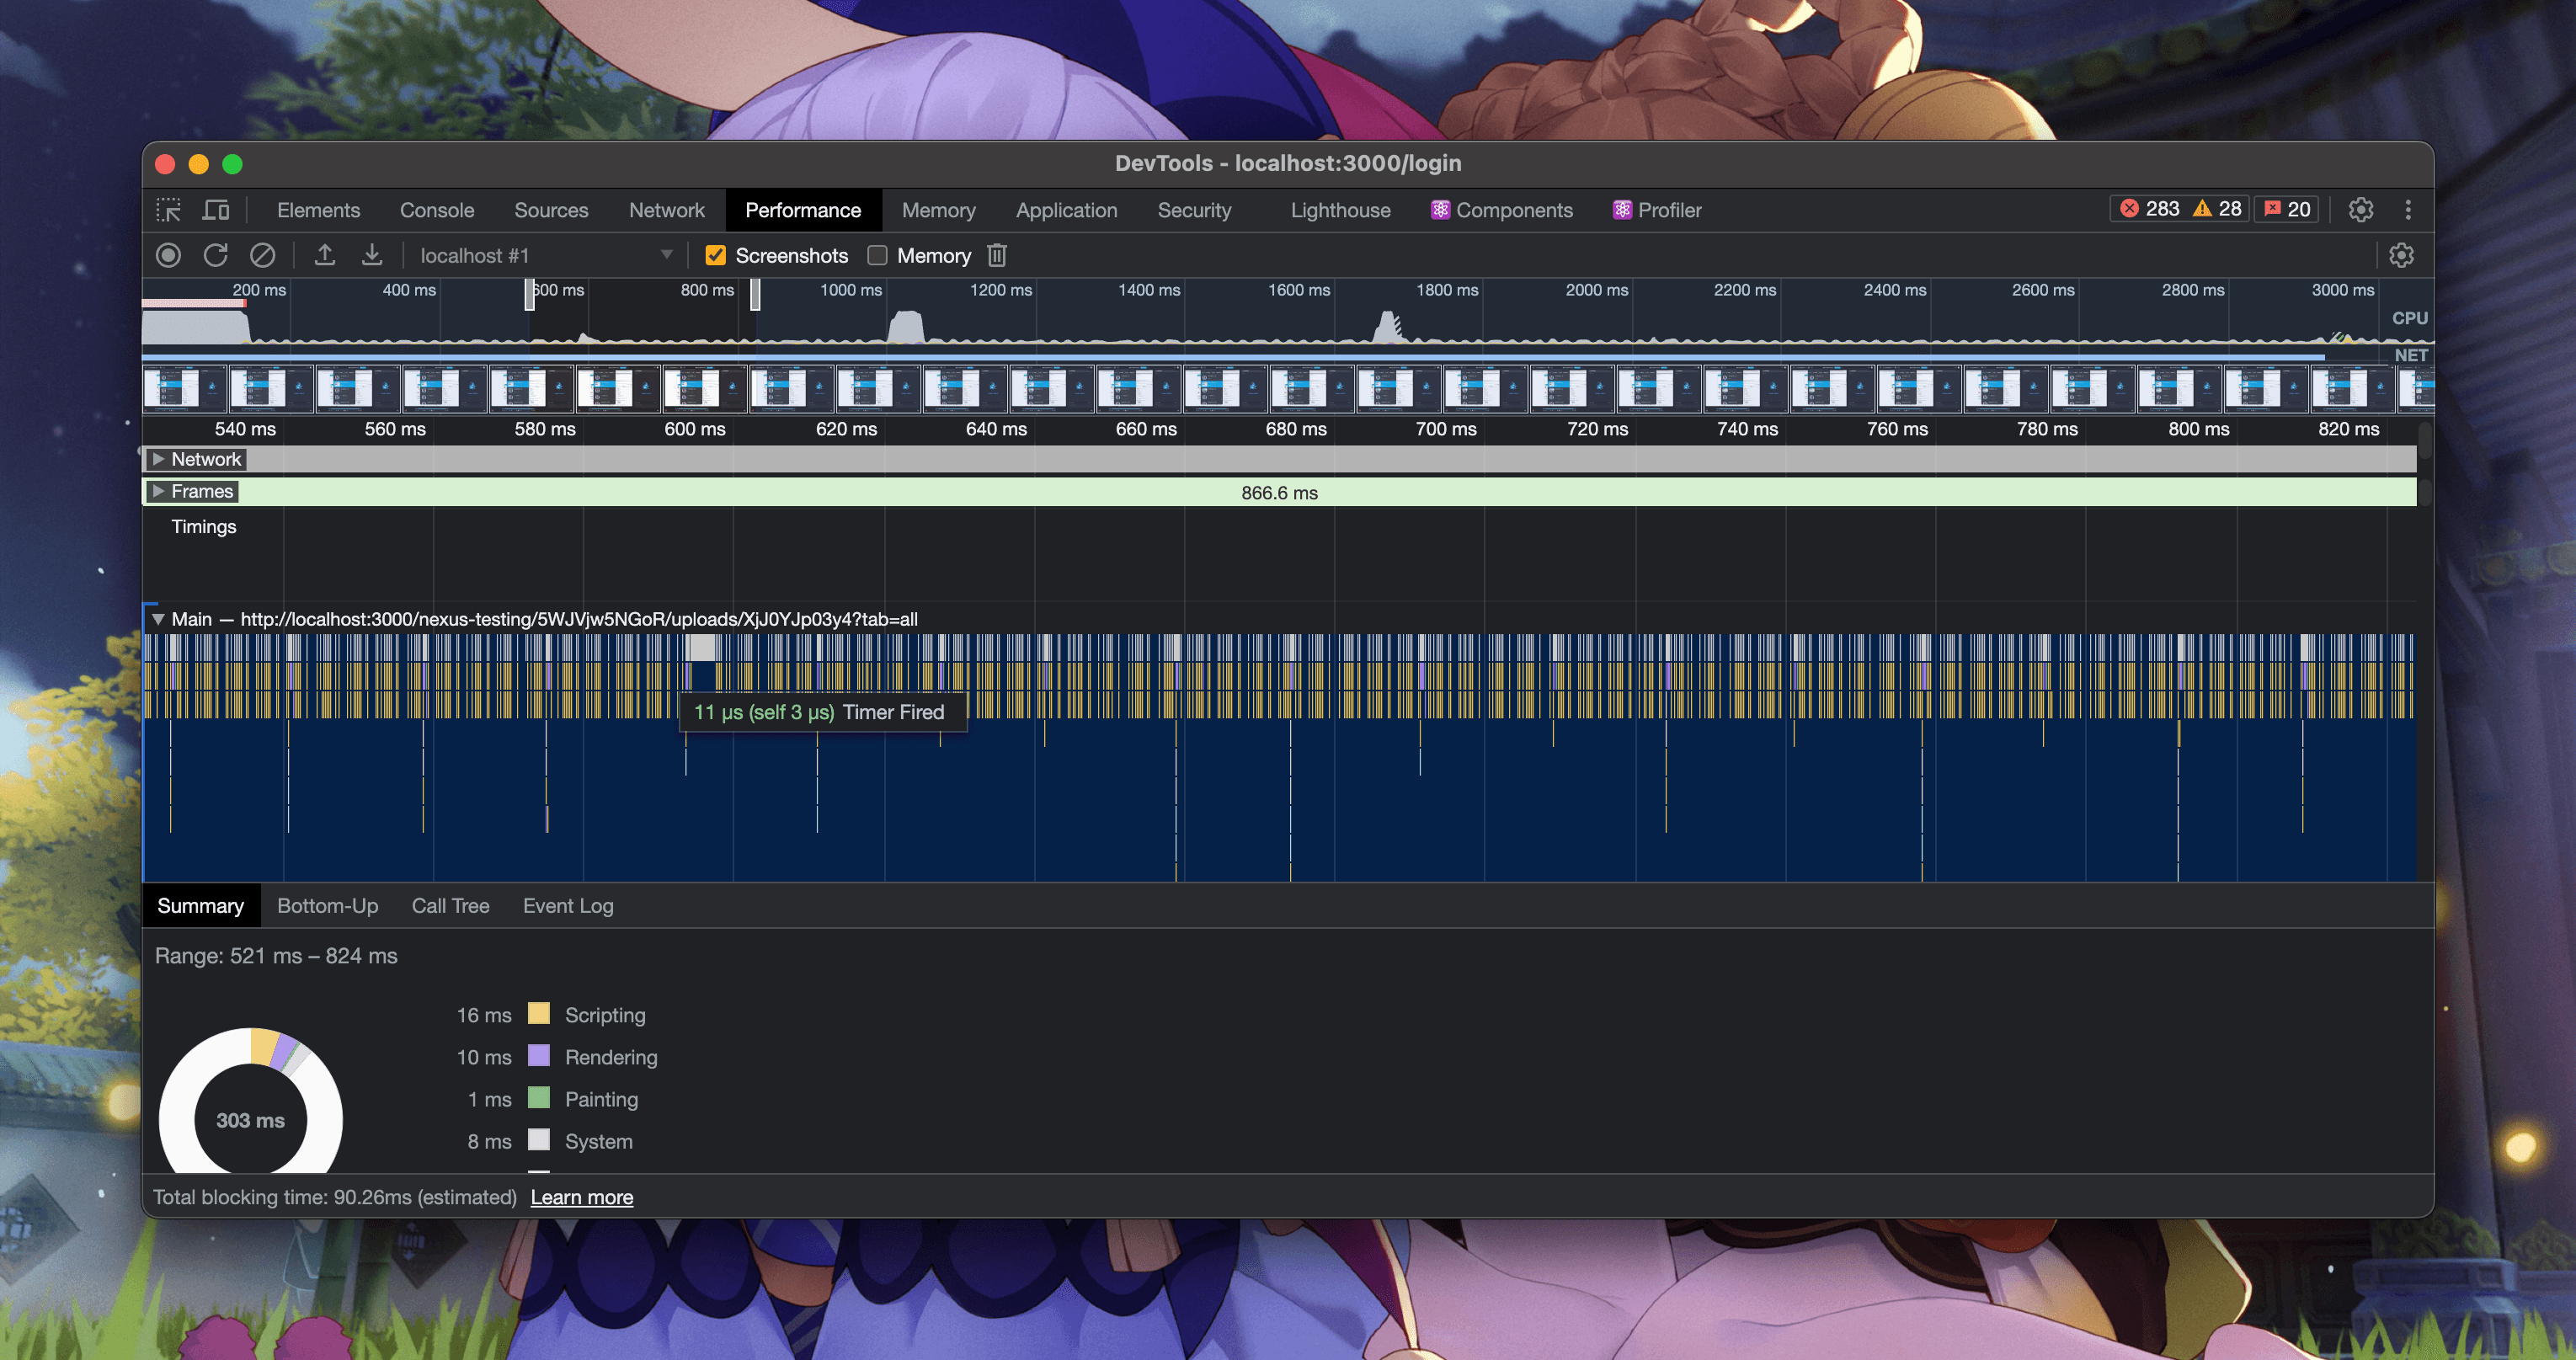Screen dimensions: 2576x1360
Task: Open the Memory panel tab
Action: (938, 210)
